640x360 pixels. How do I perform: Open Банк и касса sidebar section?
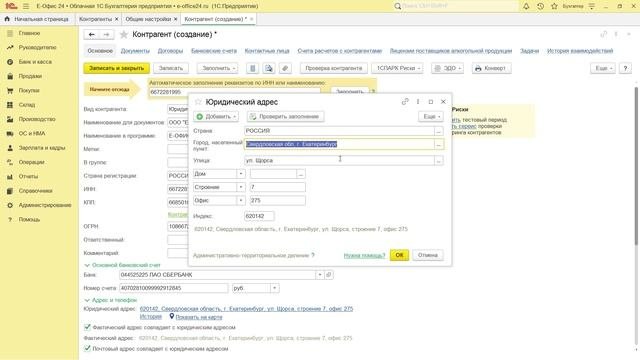(x=35, y=62)
